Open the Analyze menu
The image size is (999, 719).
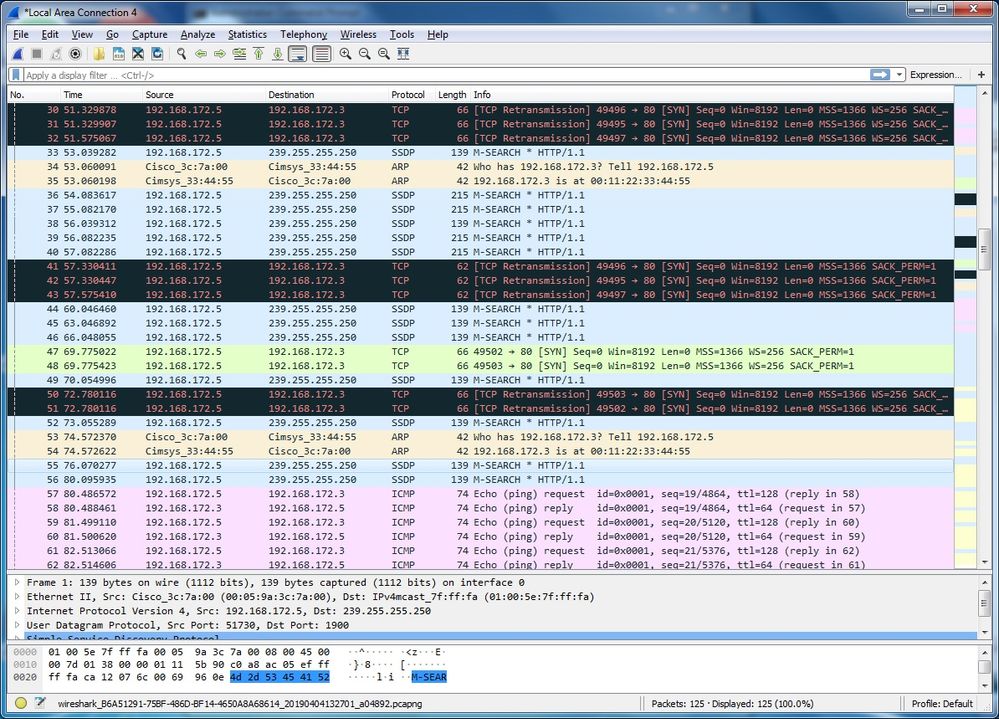click(198, 34)
